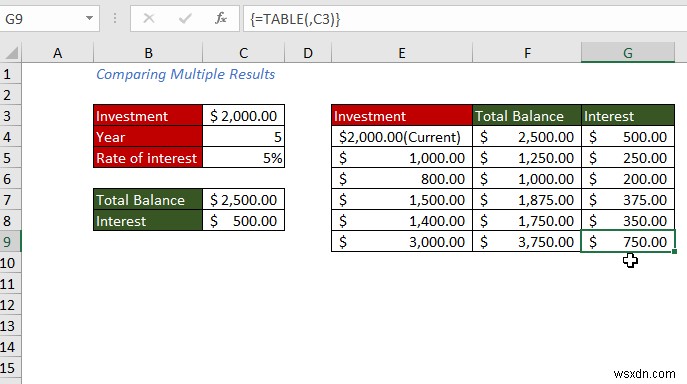
Task: Click total balance cell showing 1,250.00
Action: [x=527, y=158]
